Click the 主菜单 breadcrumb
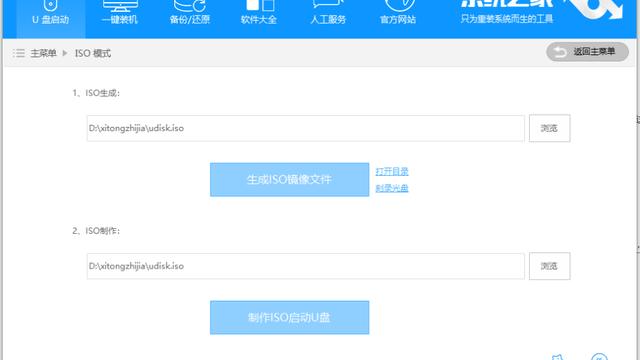This screenshot has width=640, height=360. (x=43, y=53)
